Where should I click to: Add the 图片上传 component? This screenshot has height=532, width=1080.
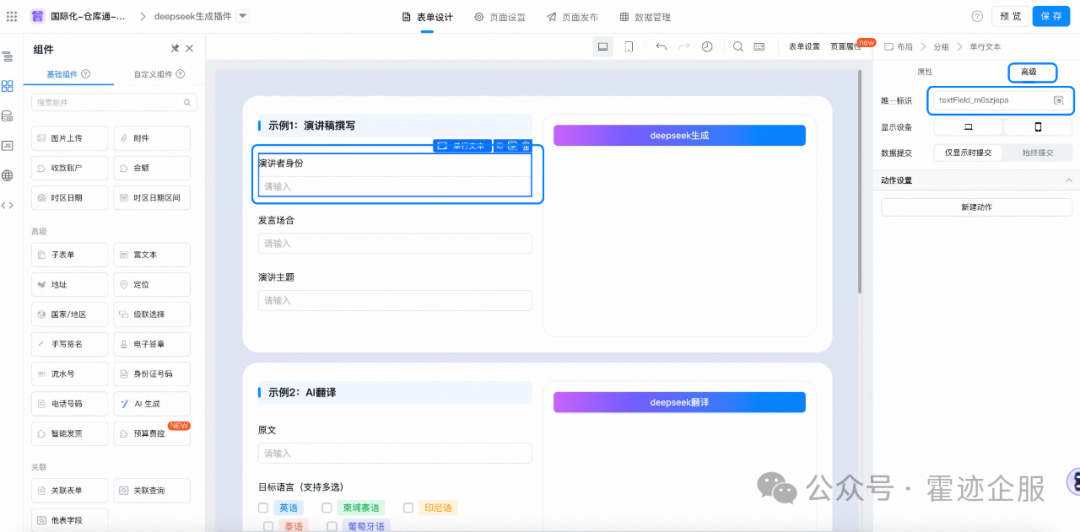pyautogui.click(x=70, y=138)
